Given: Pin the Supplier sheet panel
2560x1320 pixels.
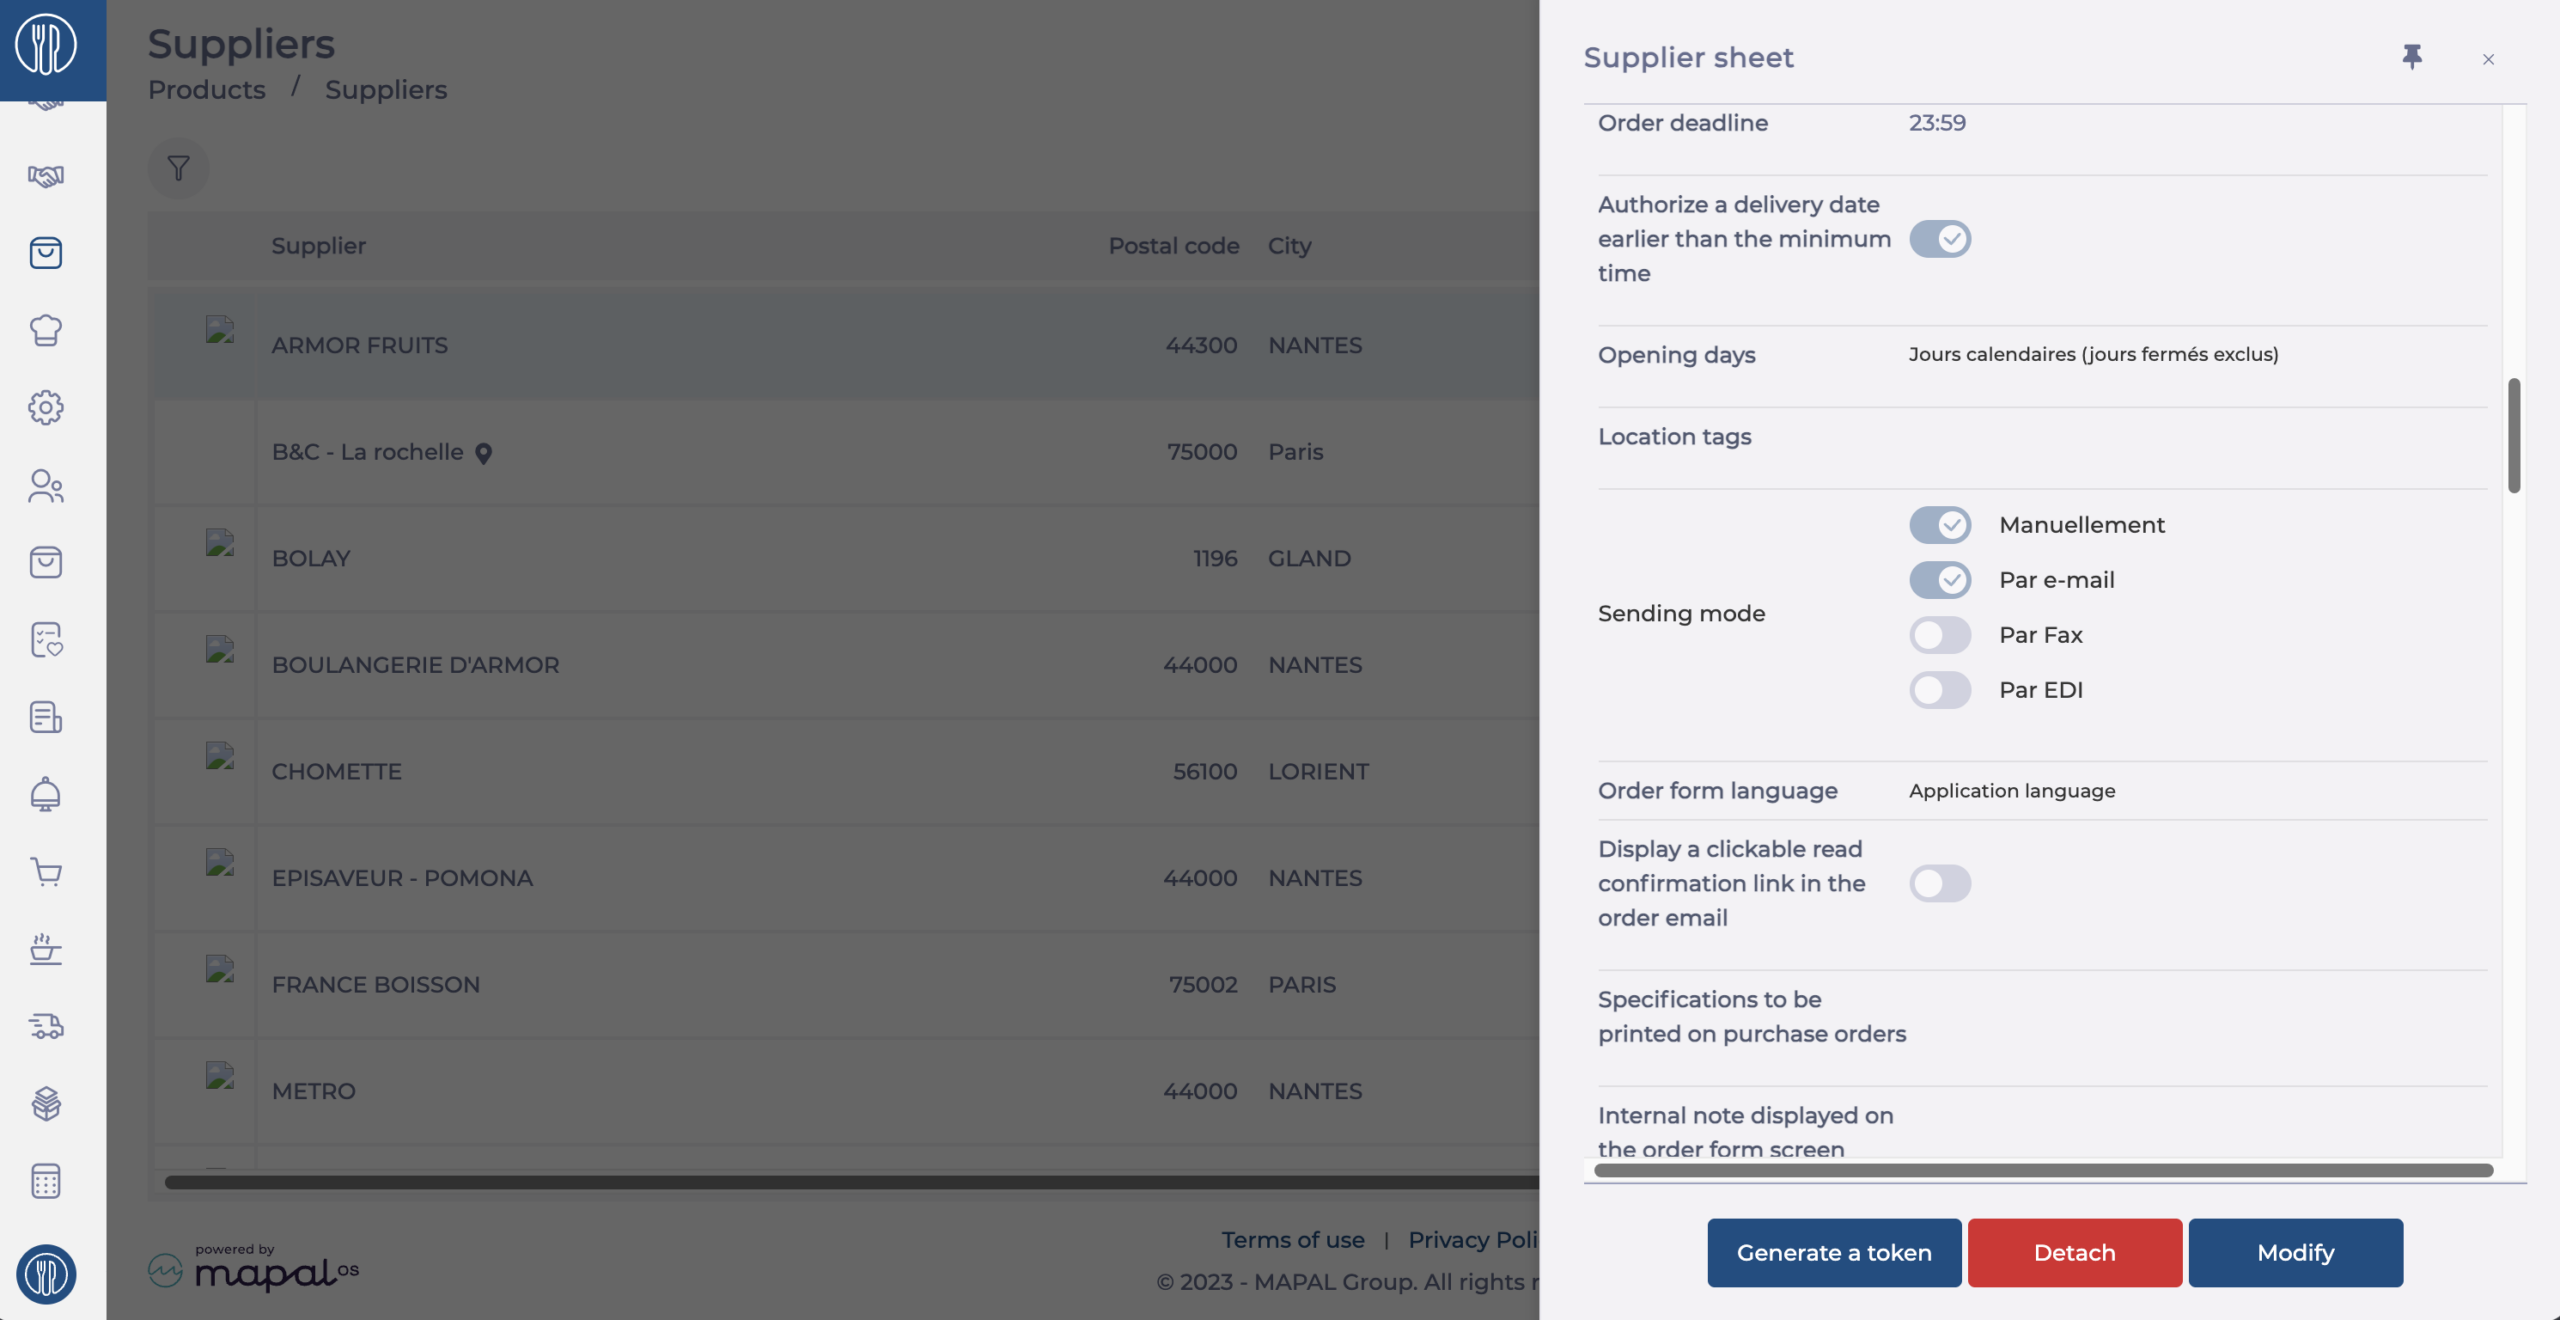Looking at the screenshot, I should point(2412,57).
